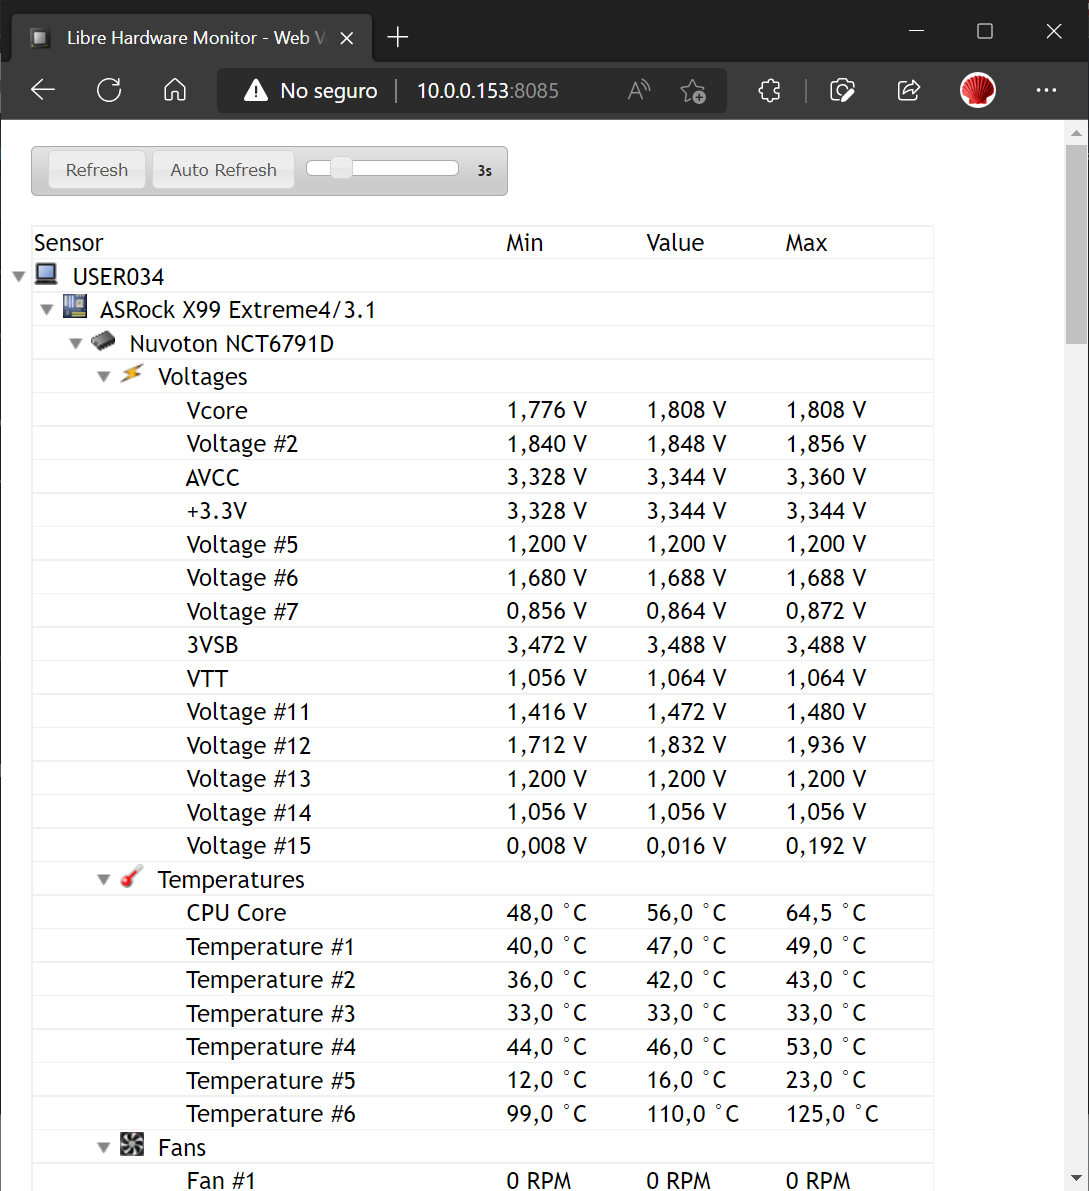Click the scrollbar down arrow
The image size is (1089, 1191).
click(x=1076, y=1178)
